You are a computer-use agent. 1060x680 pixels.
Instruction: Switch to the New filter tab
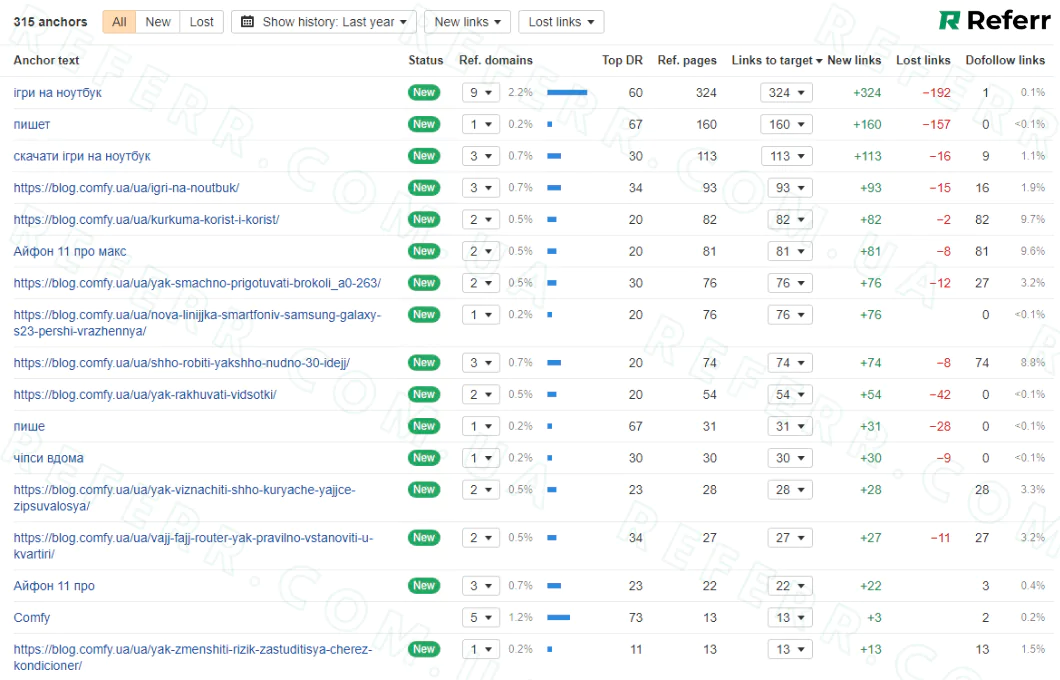(158, 22)
